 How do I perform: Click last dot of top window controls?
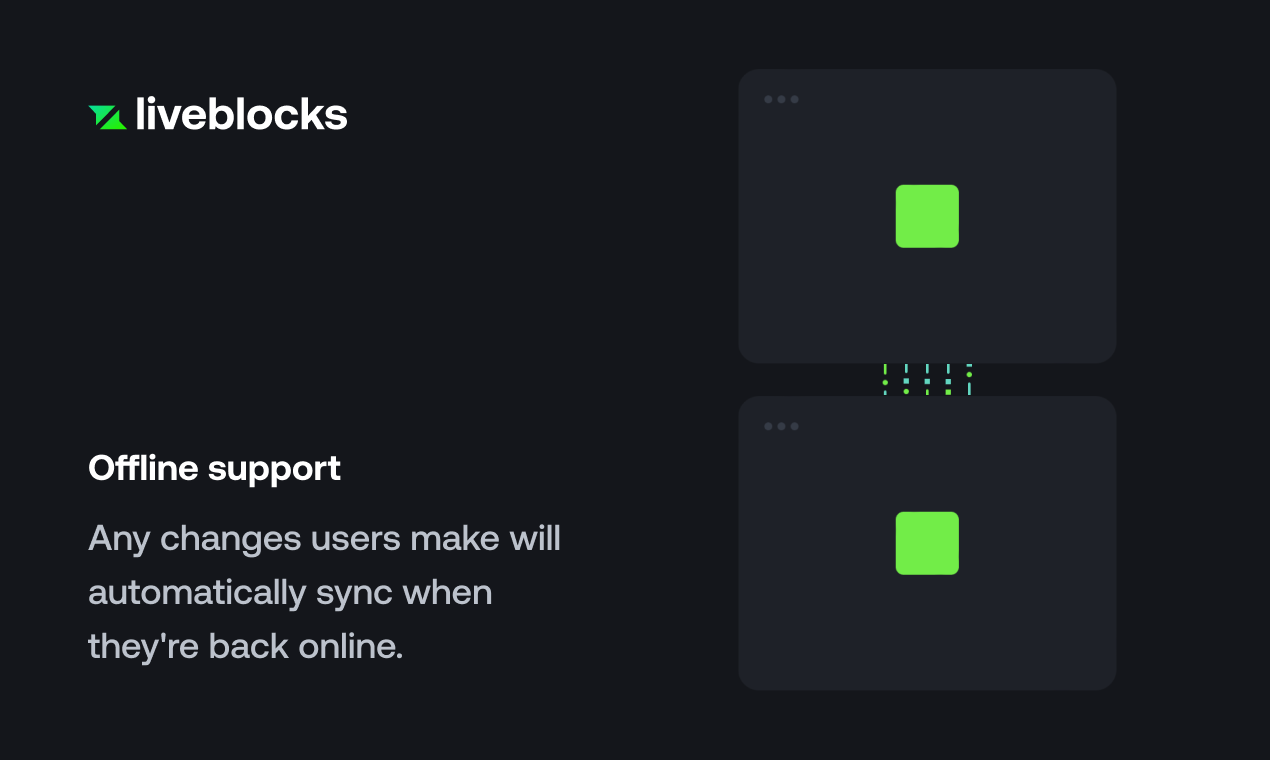(795, 99)
